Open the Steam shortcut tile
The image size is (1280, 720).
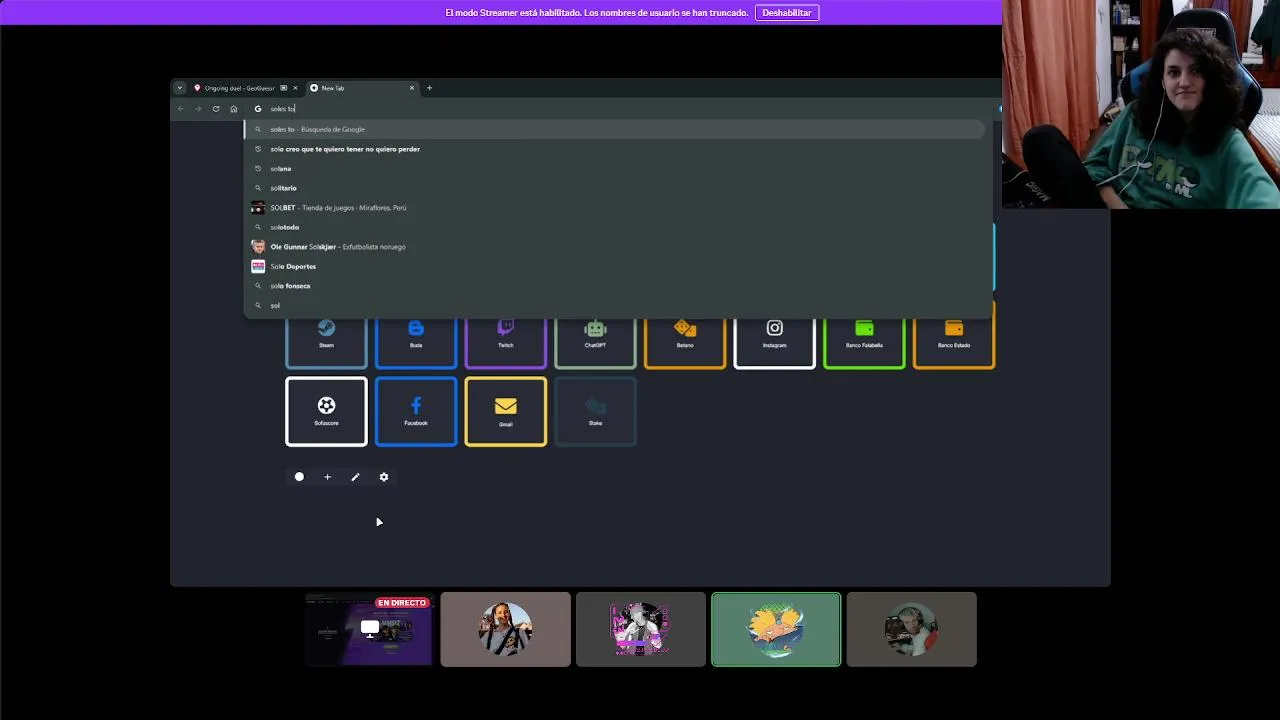[x=326, y=341]
